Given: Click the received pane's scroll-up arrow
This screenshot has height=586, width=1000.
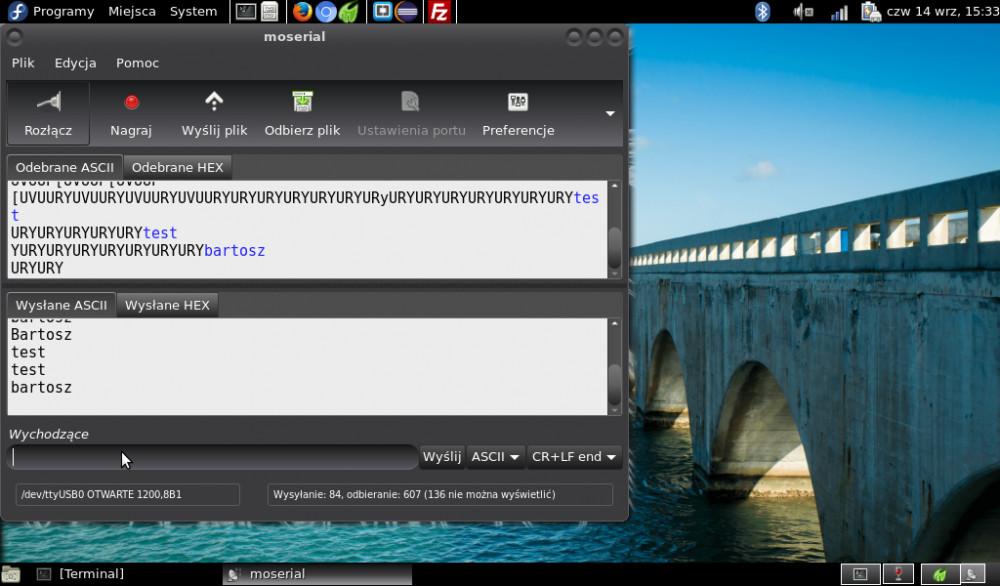Looking at the screenshot, I should (x=614, y=186).
